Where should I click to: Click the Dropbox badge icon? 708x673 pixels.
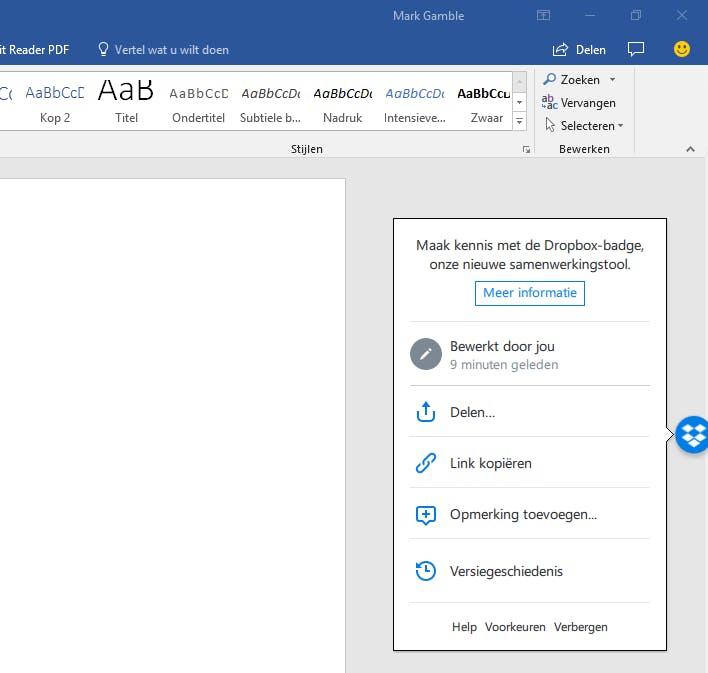coord(692,434)
